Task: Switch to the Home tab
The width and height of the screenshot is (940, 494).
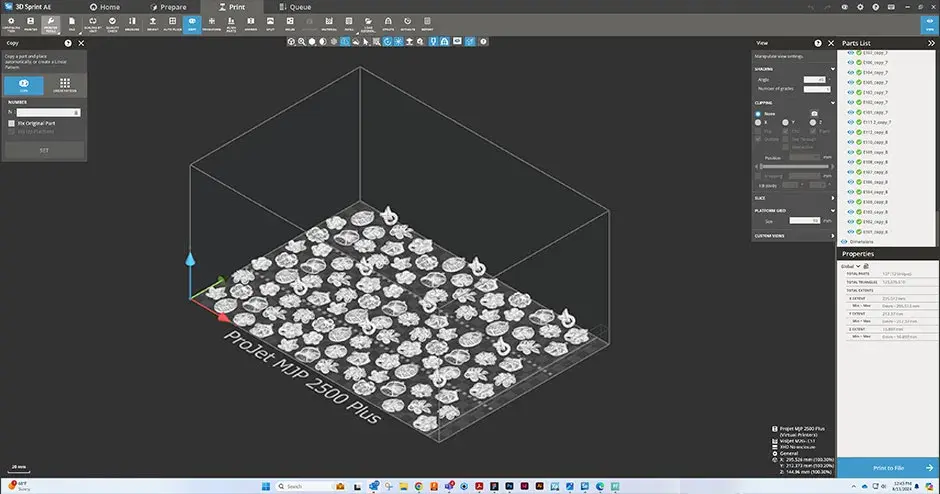Action: pyautogui.click(x=105, y=7)
